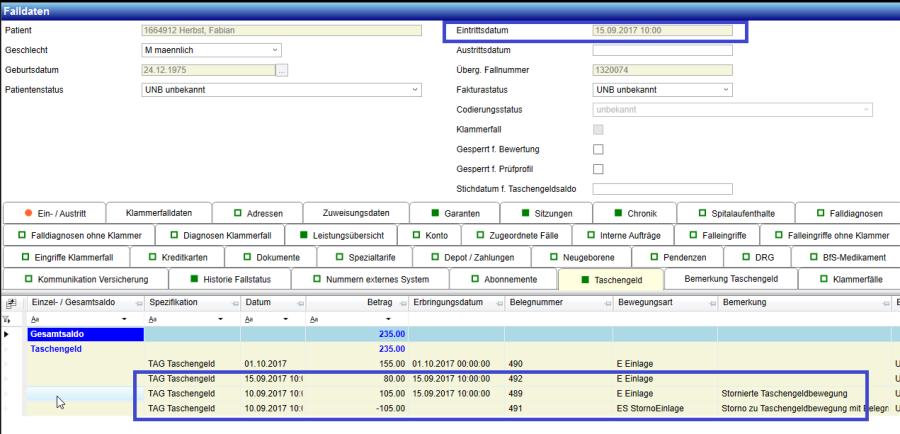This screenshot has width=900, height=434.
Task: Click the pin icon in Betrag column header
Action: click(x=400, y=302)
